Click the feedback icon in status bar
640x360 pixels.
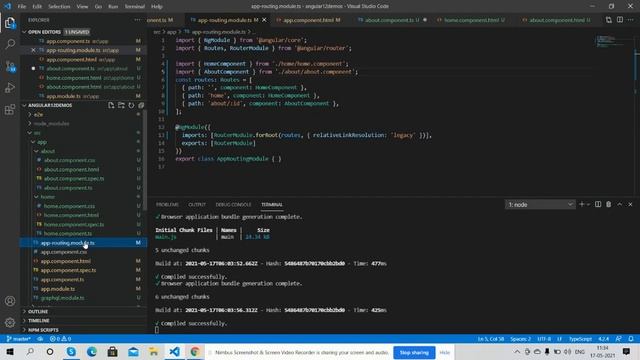pos(619,339)
